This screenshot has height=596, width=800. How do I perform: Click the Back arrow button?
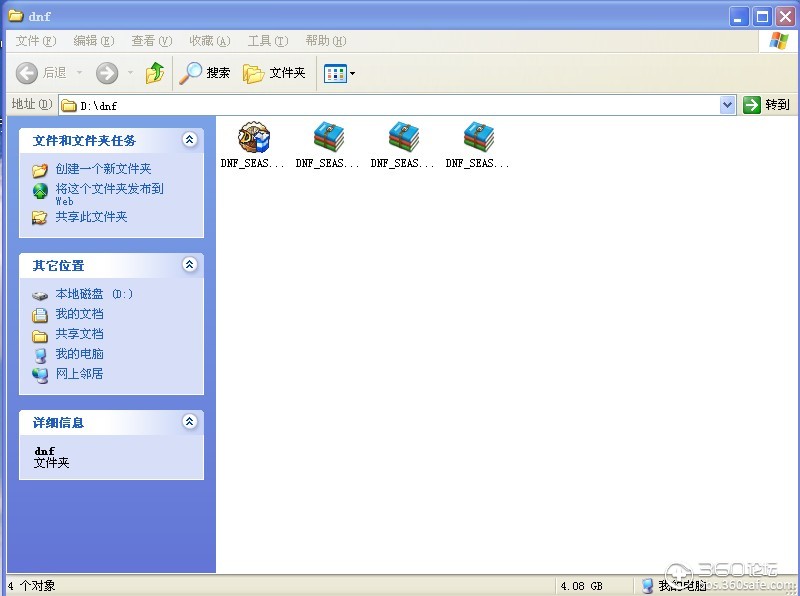(27, 73)
